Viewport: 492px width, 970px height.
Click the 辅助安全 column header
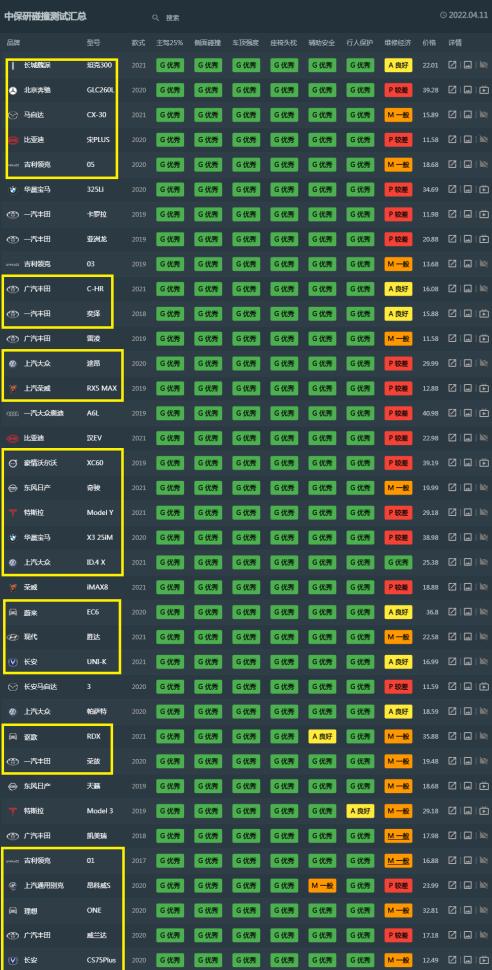[x=322, y=43]
